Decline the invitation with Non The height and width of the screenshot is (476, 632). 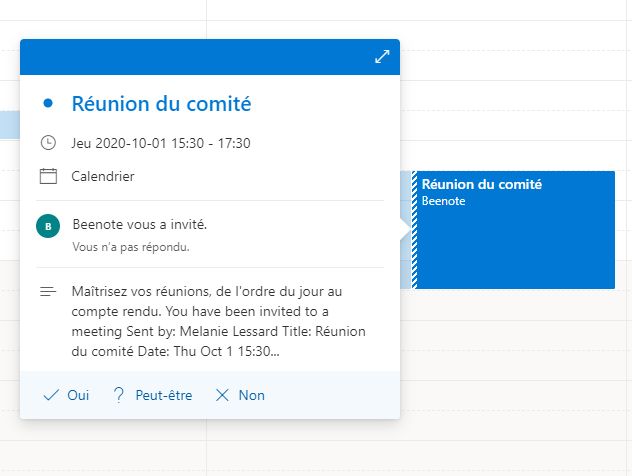(x=240, y=395)
